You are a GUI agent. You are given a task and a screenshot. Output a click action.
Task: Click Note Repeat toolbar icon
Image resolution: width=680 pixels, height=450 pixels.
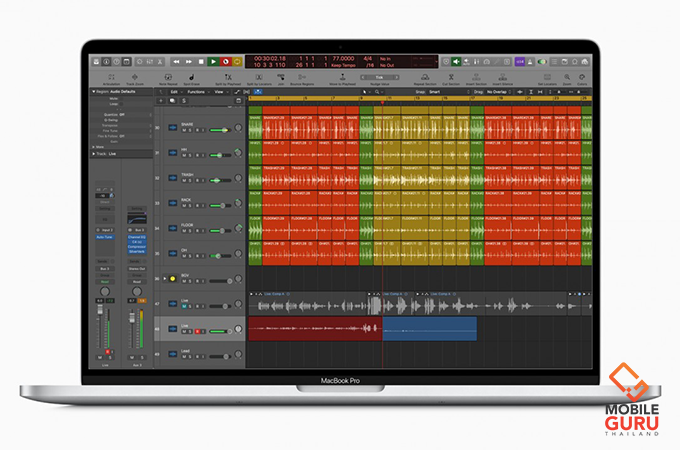(x=168, y=77)
